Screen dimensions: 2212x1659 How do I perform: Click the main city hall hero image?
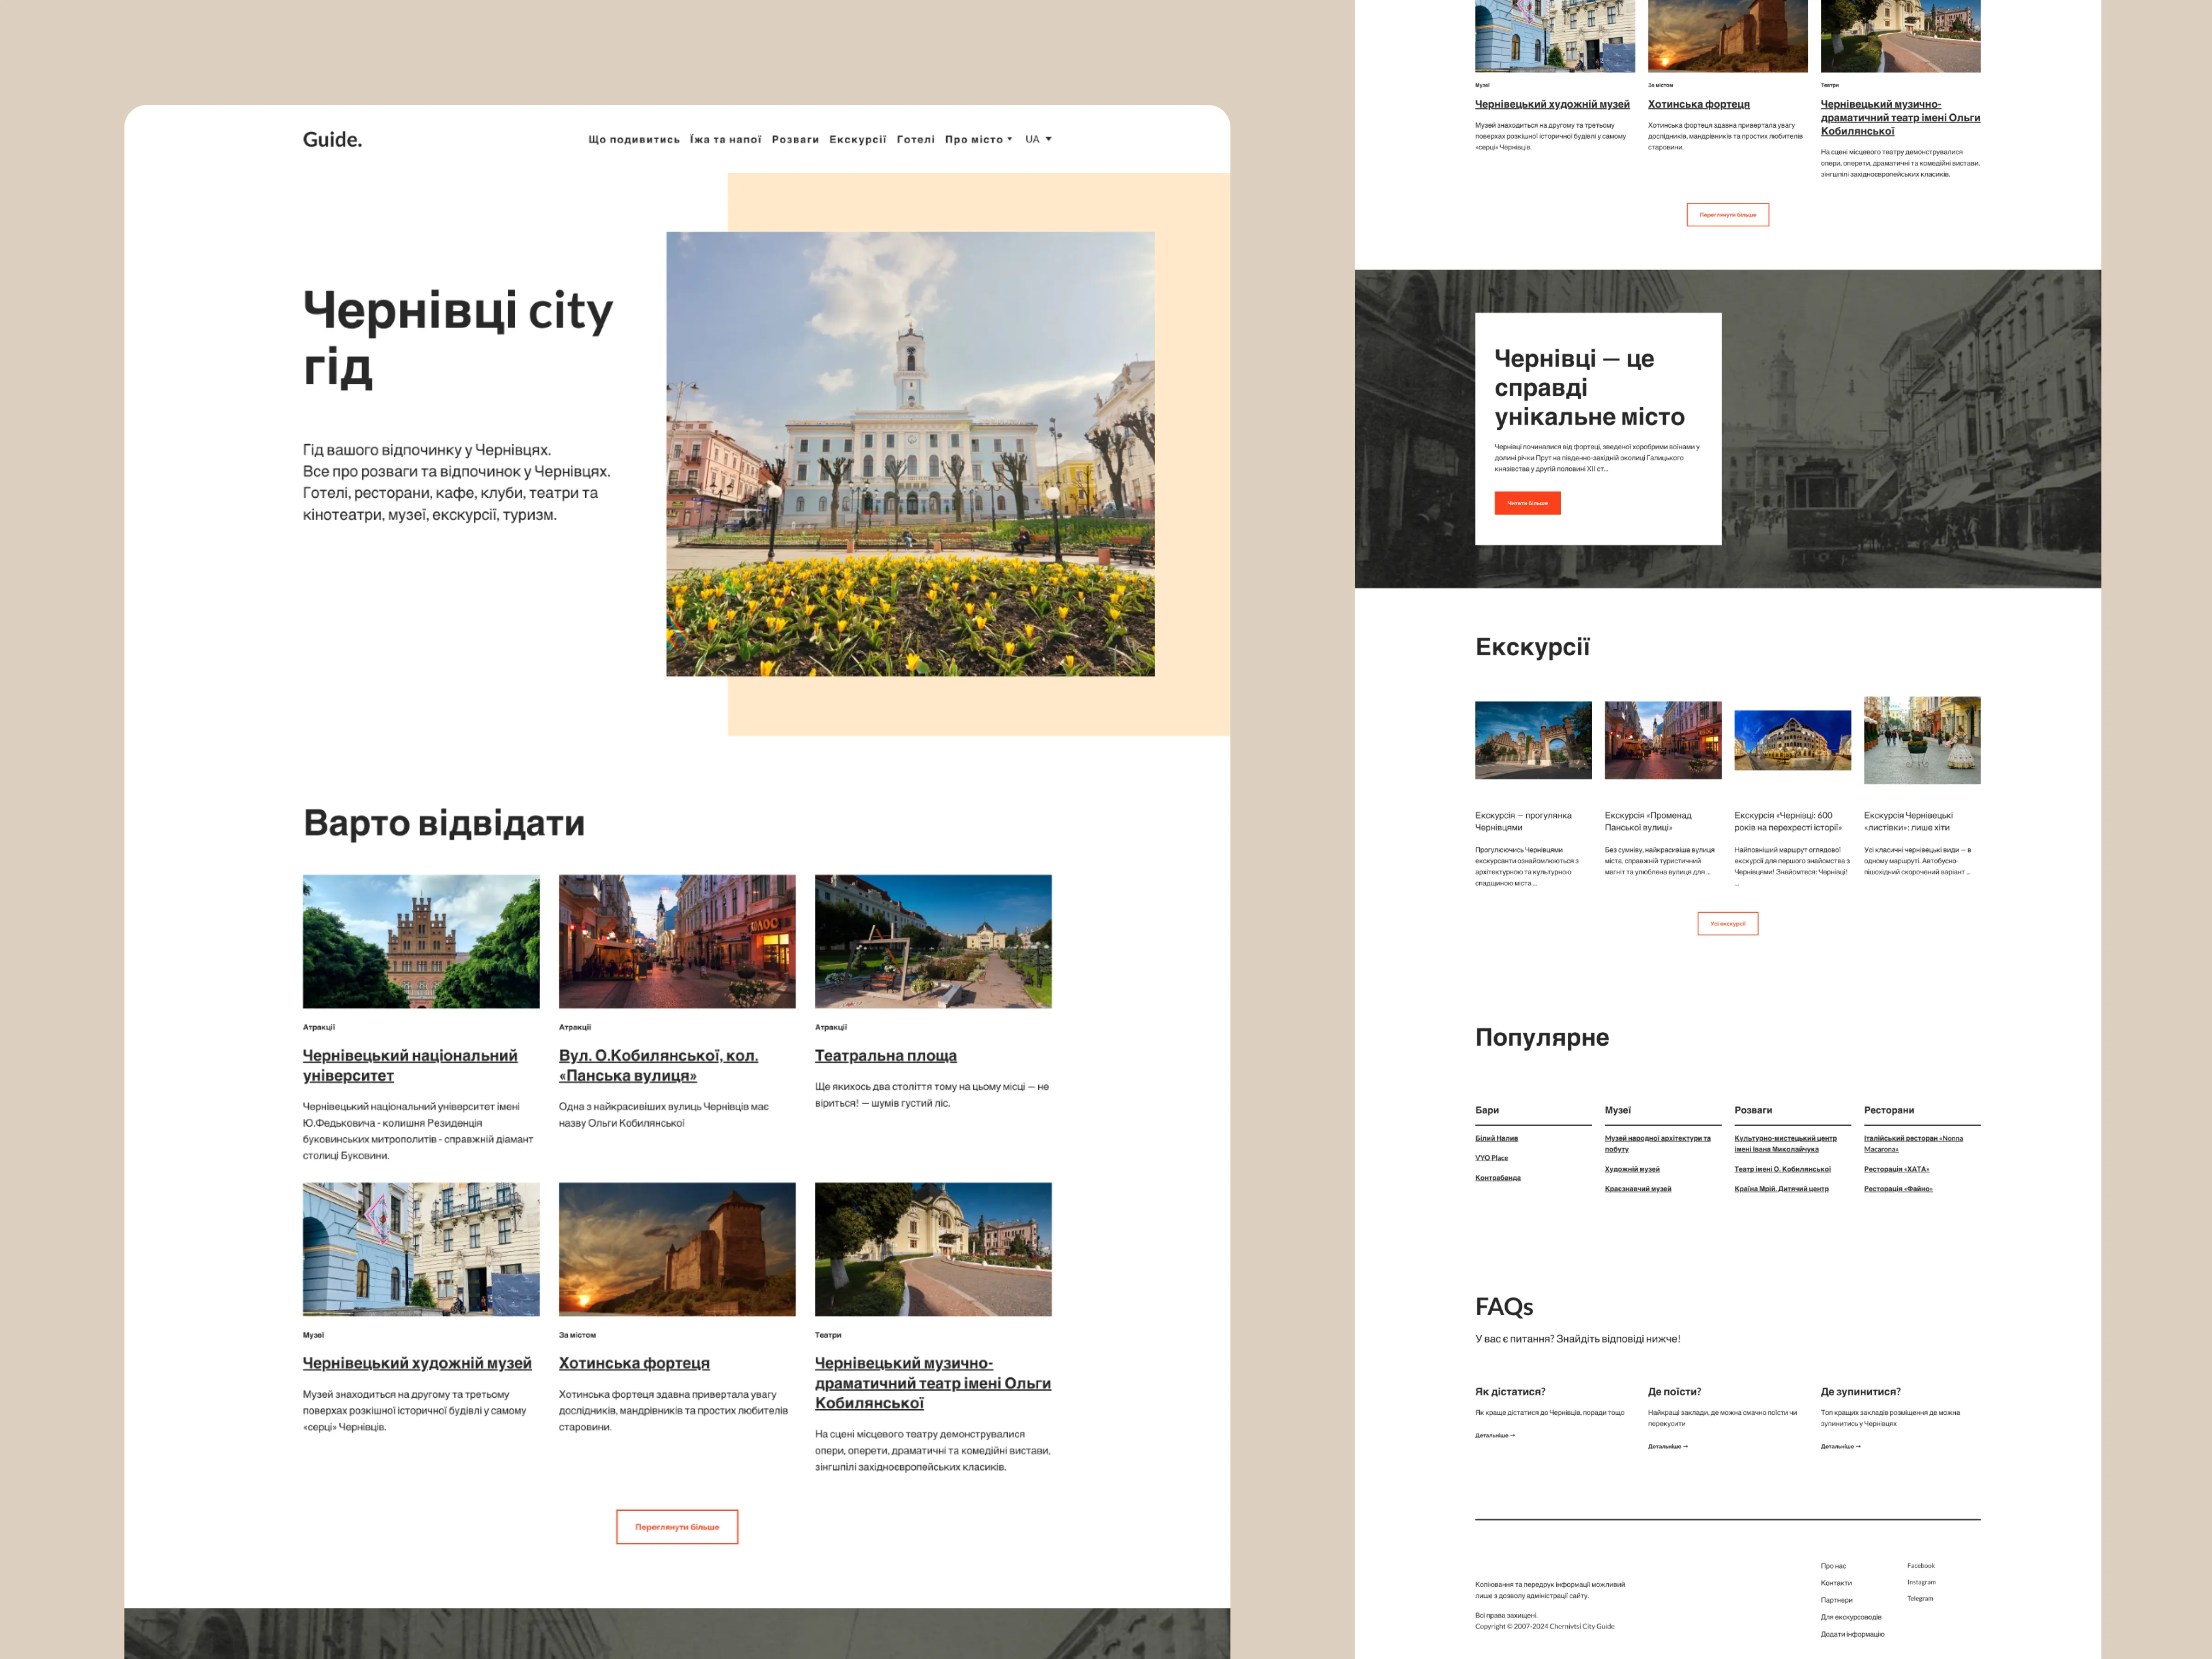coord(910,454)
